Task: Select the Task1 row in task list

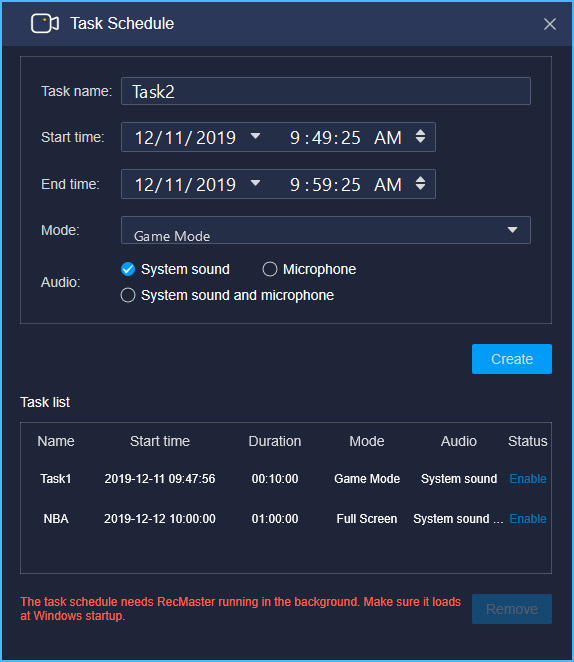Action: 285,479
